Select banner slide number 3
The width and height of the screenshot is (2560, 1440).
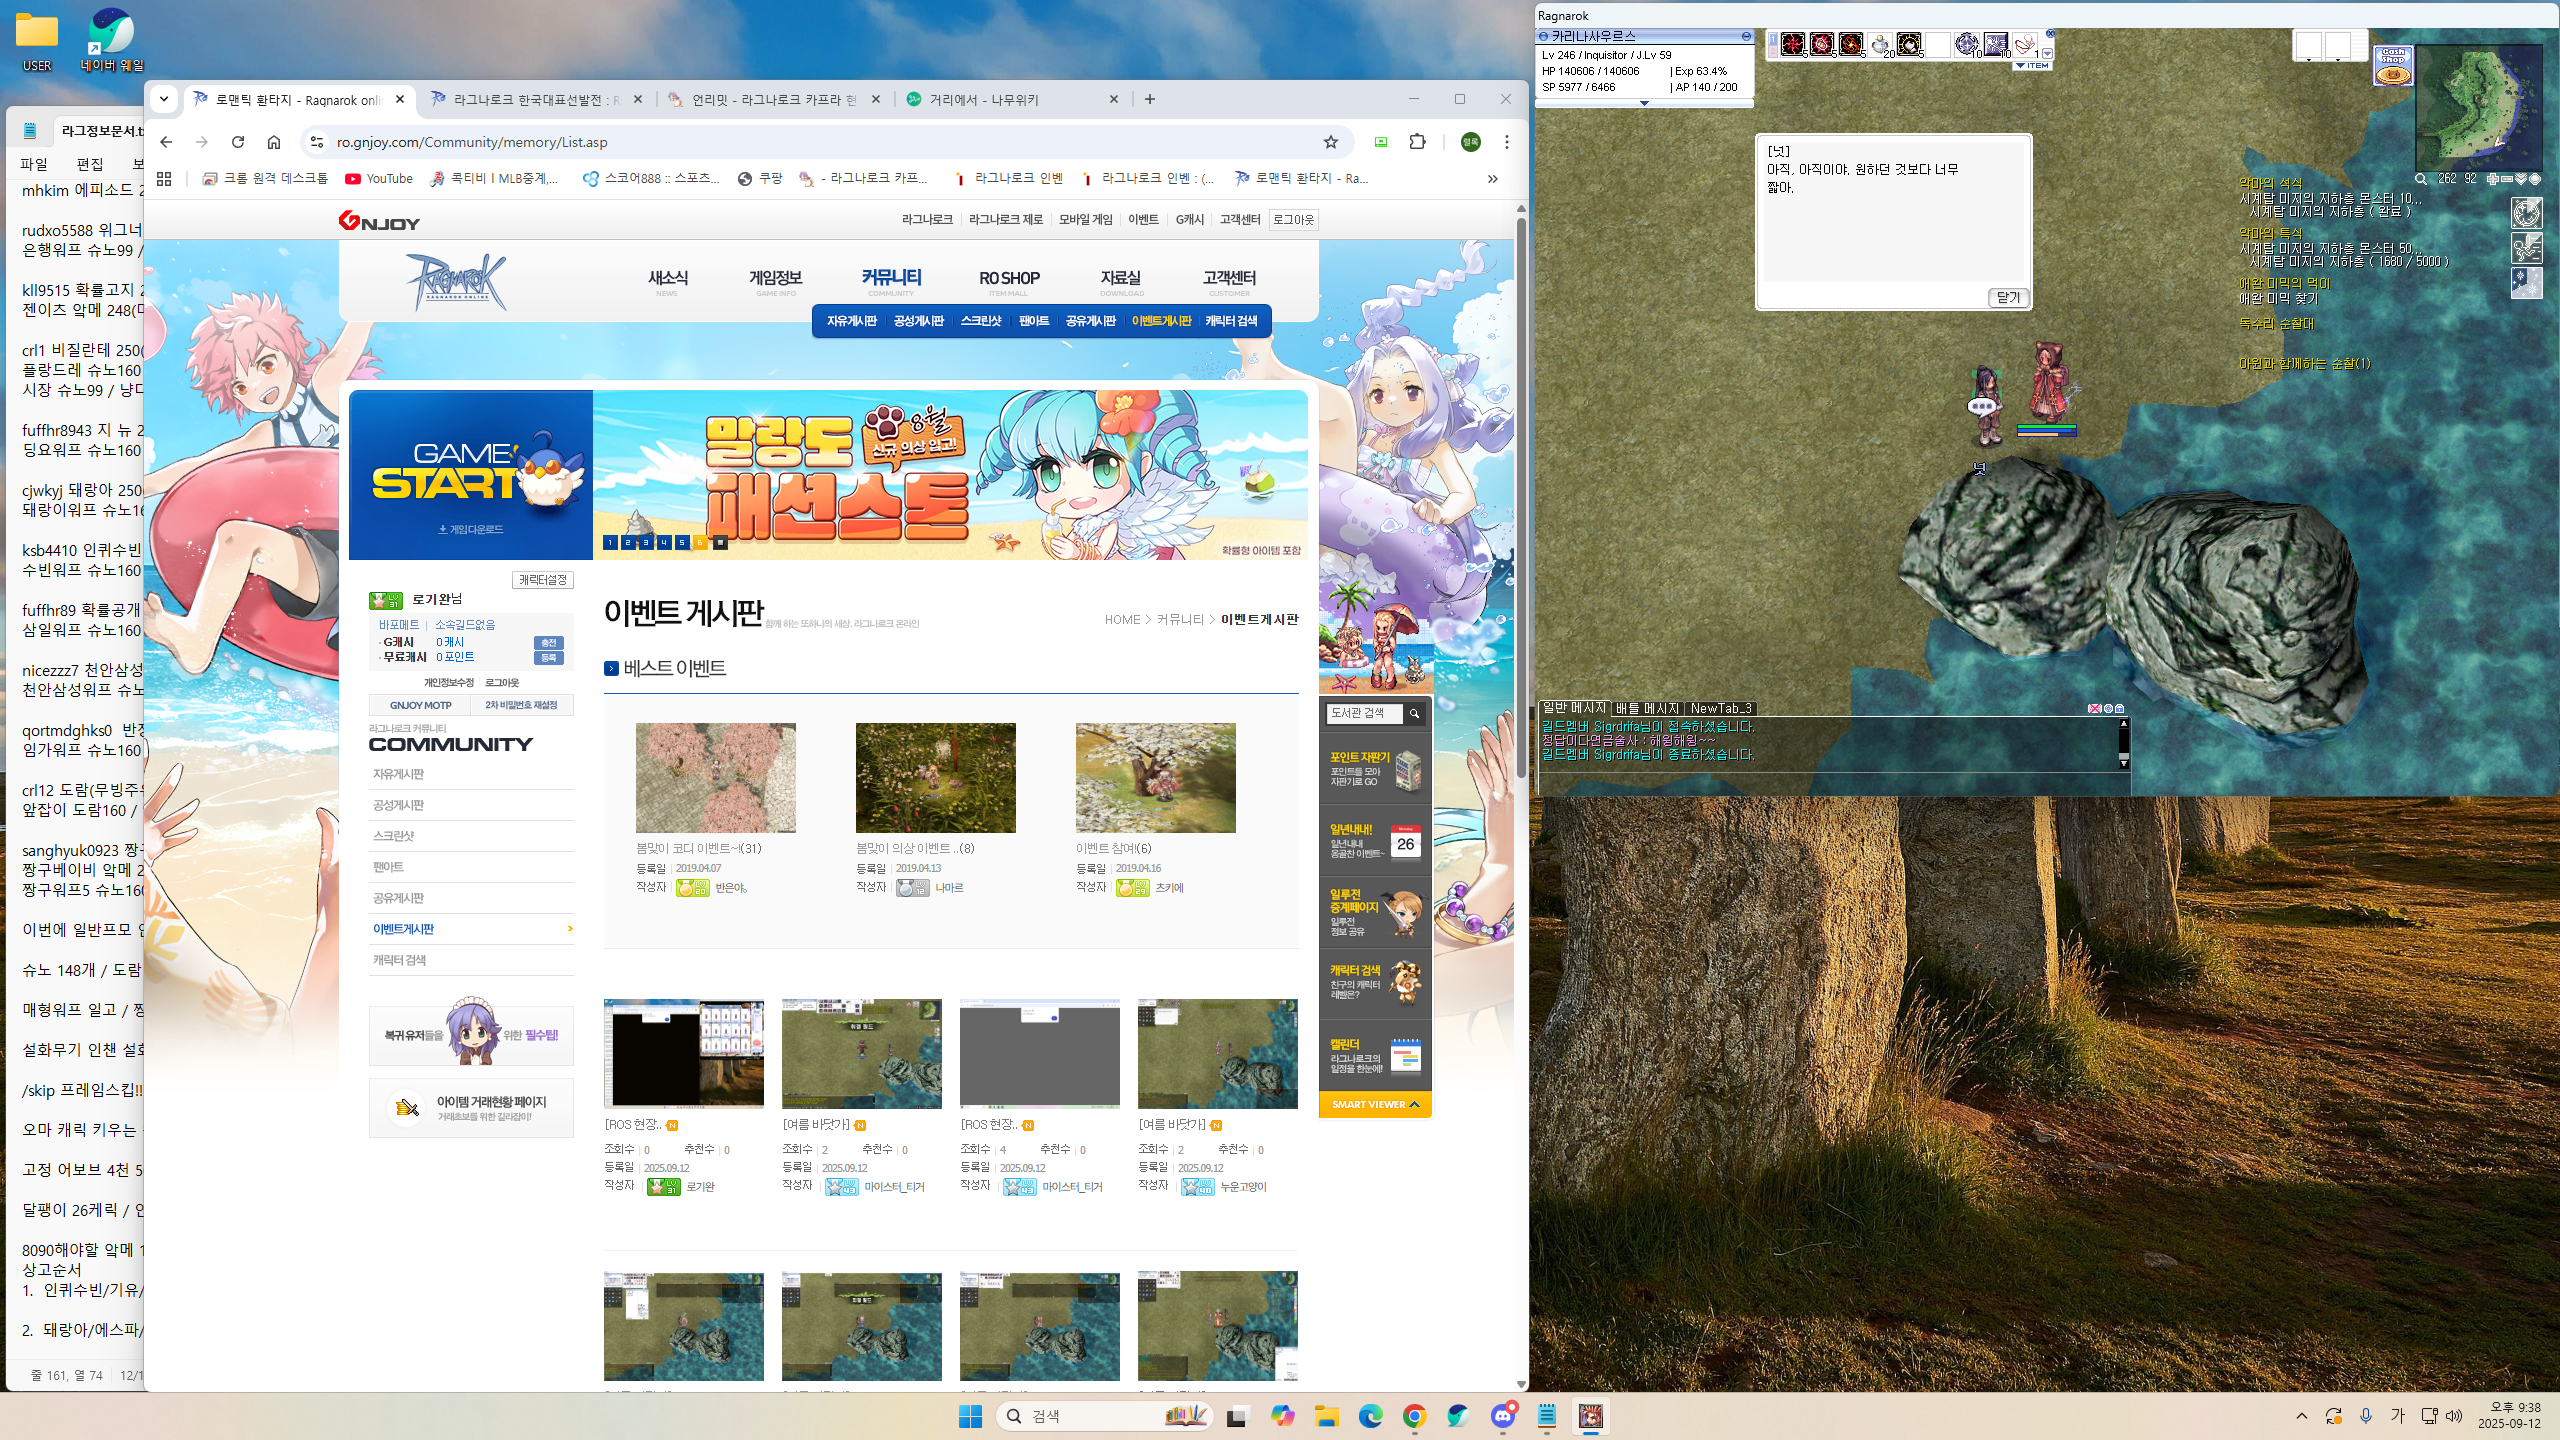[x=646, y=543]
